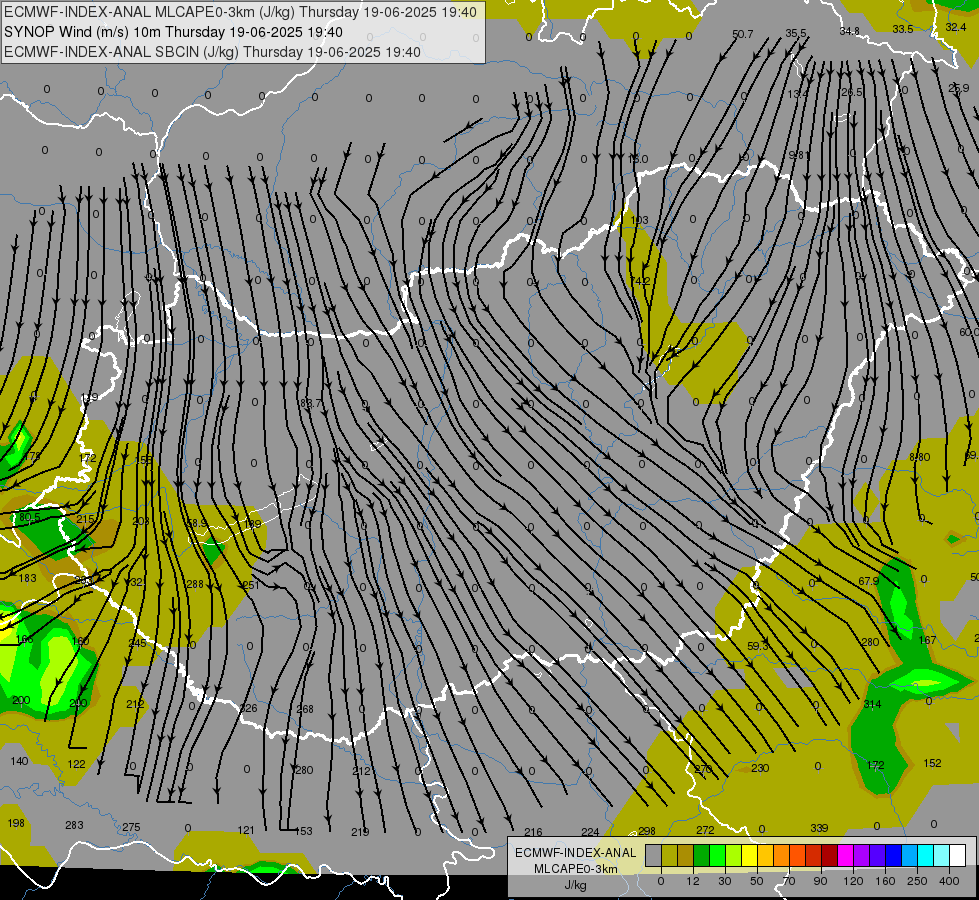The height and width of the screenshot is (900, 979).
Task: Click the map value '314'
Action: 872,705
